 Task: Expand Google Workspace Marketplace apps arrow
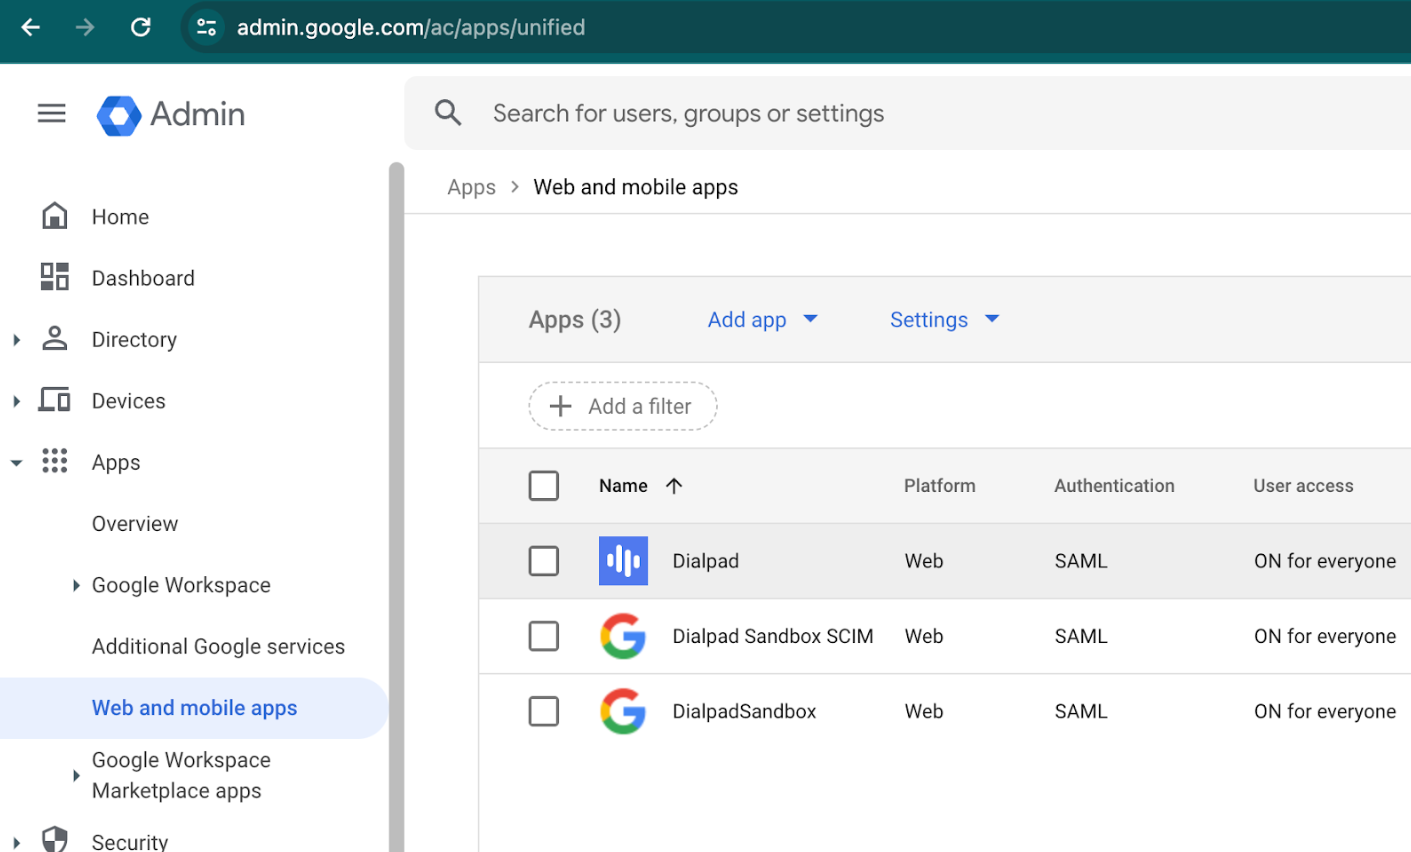[x=76, y=775]
